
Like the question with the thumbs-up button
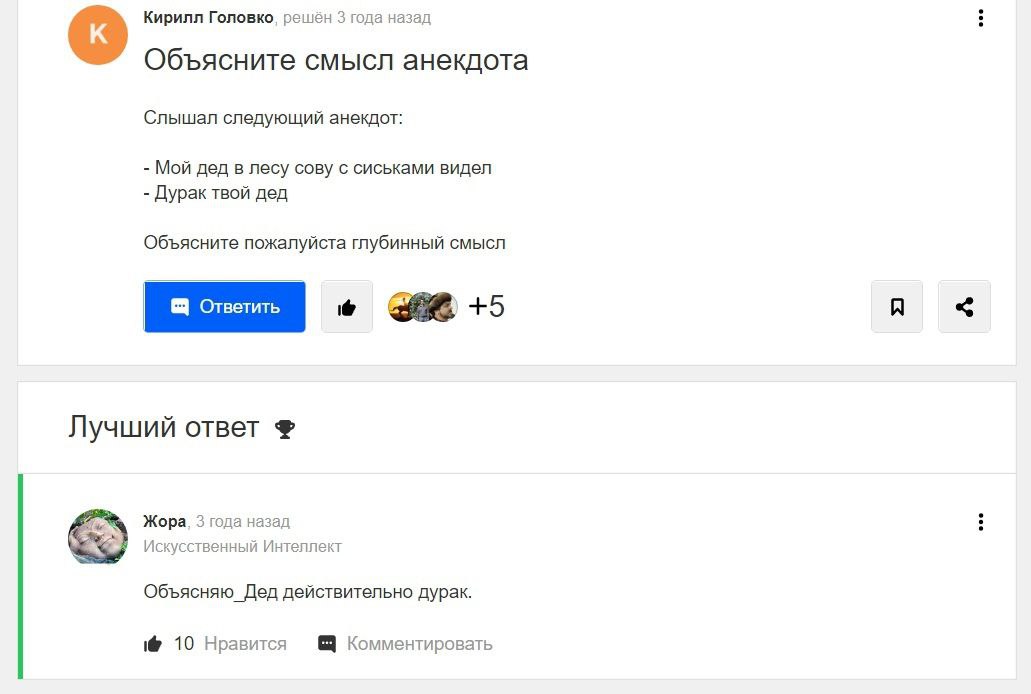(347, 307)
